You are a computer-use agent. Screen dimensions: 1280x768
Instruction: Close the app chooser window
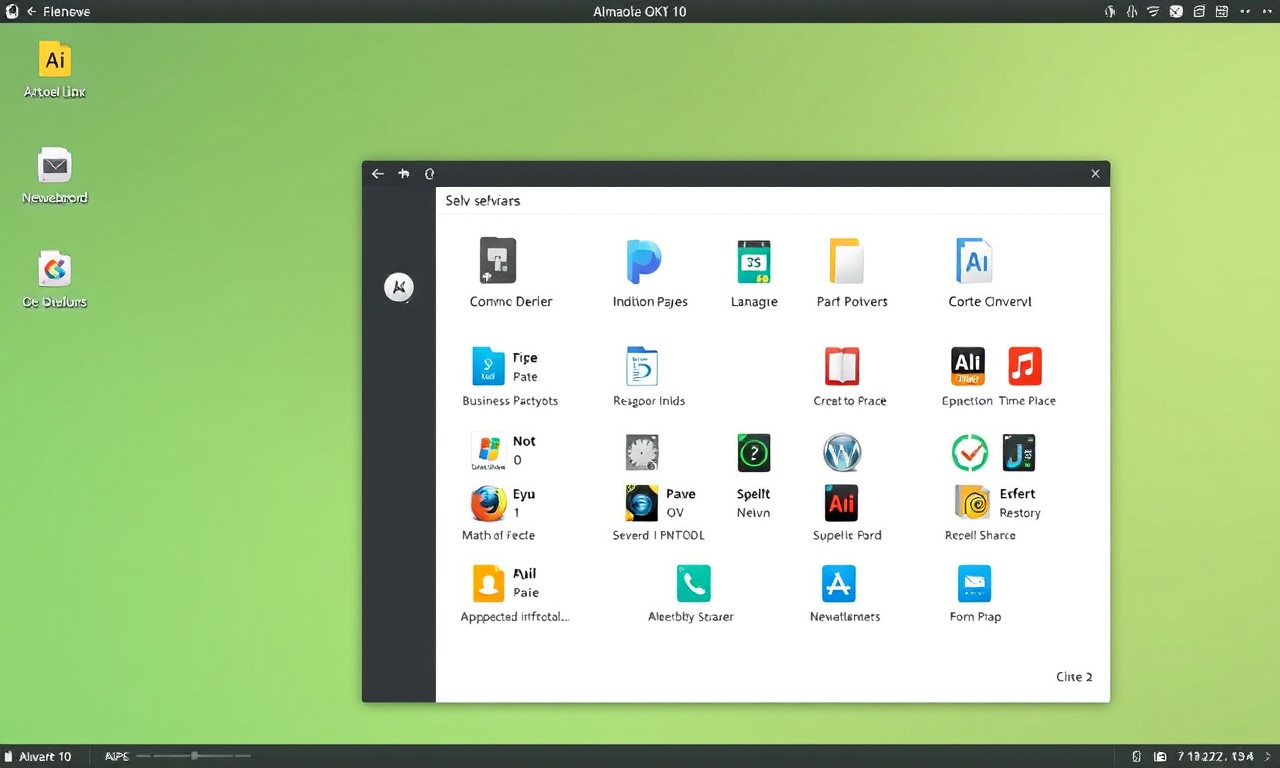tap(1095, 174)
